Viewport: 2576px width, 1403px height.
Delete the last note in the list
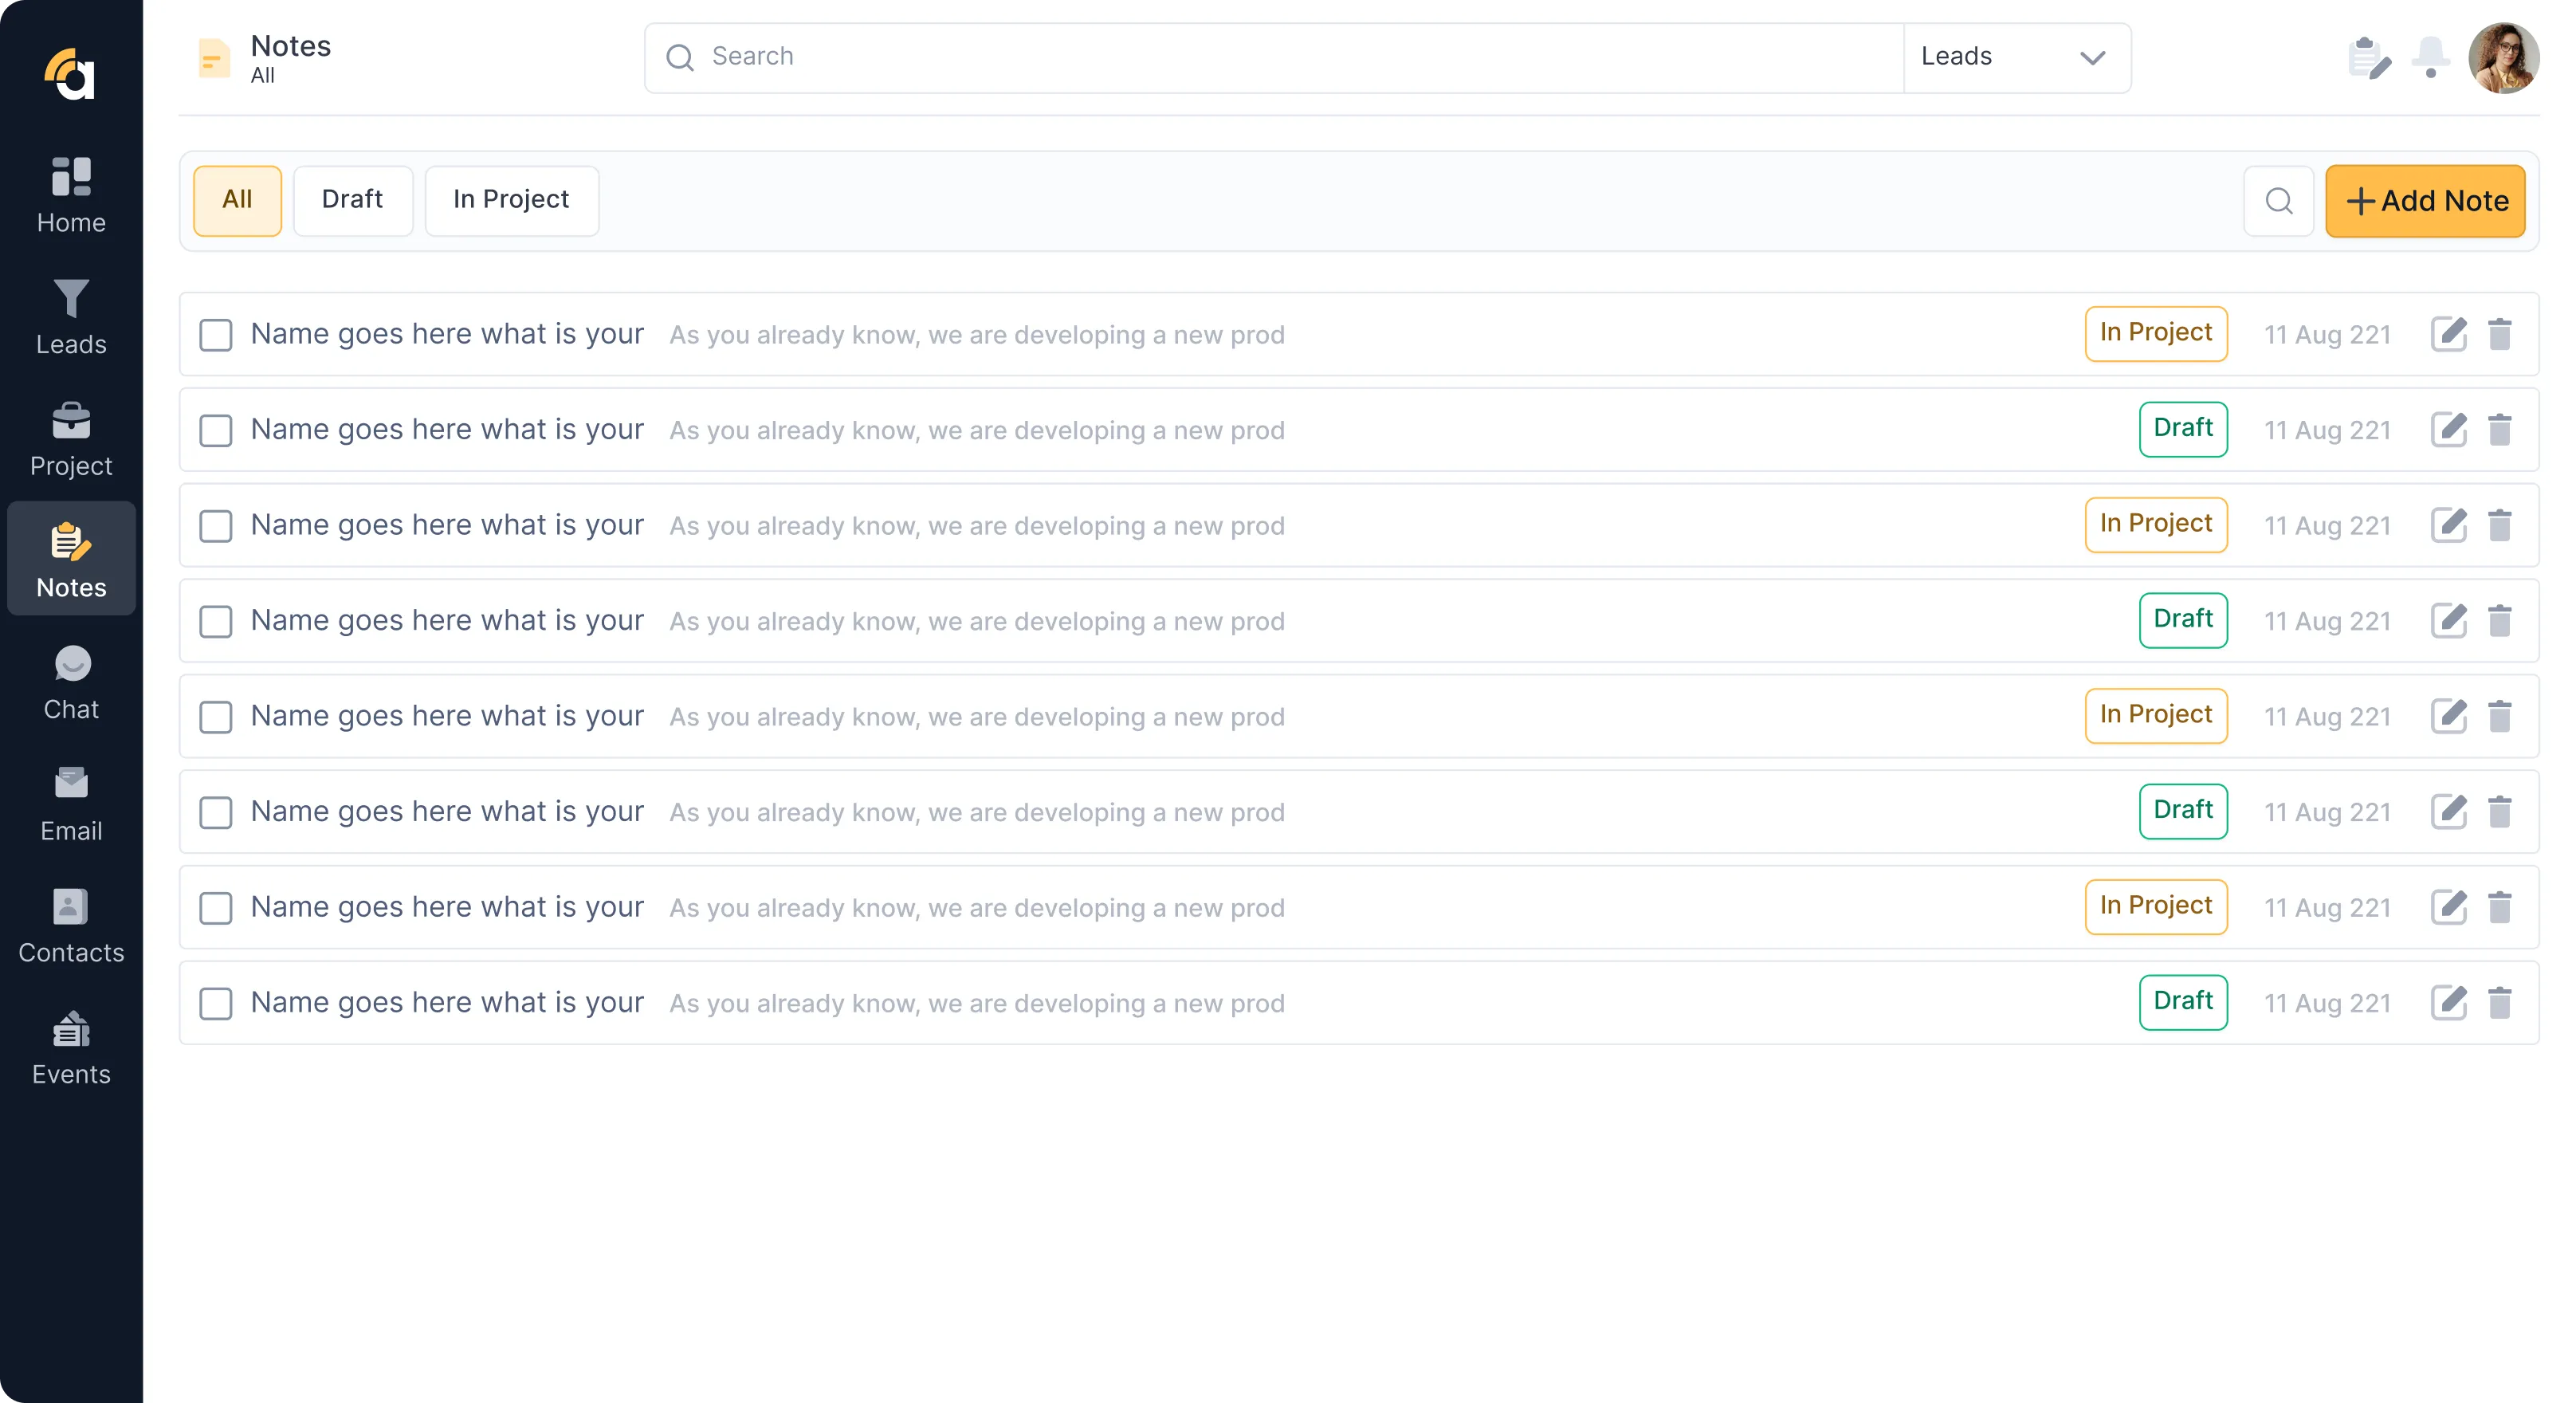pyautogui.click(x=2500, y=1003)
